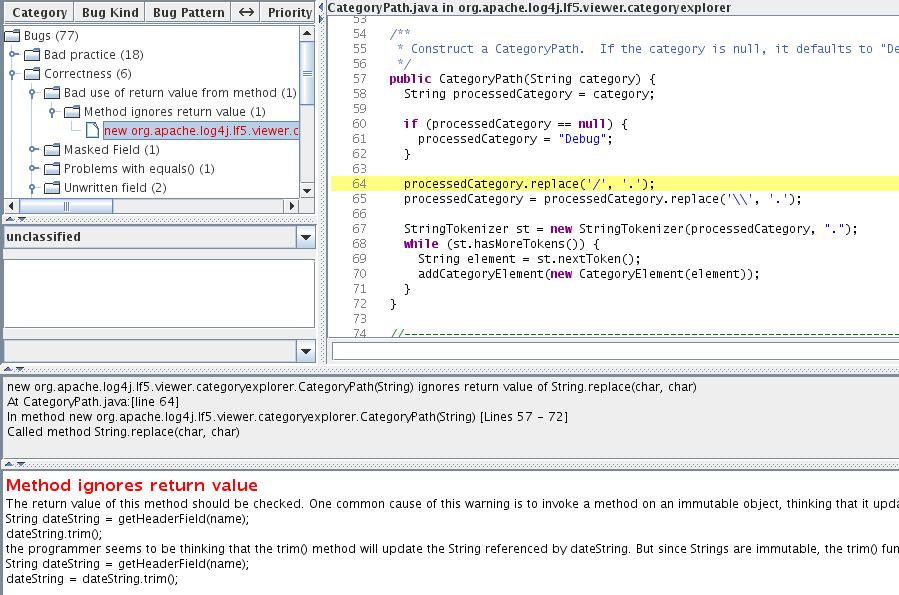Select Problems with equals() (1) row
This screenshot has height=595, width=899.
pyautogui.click(x=139, y=169)
